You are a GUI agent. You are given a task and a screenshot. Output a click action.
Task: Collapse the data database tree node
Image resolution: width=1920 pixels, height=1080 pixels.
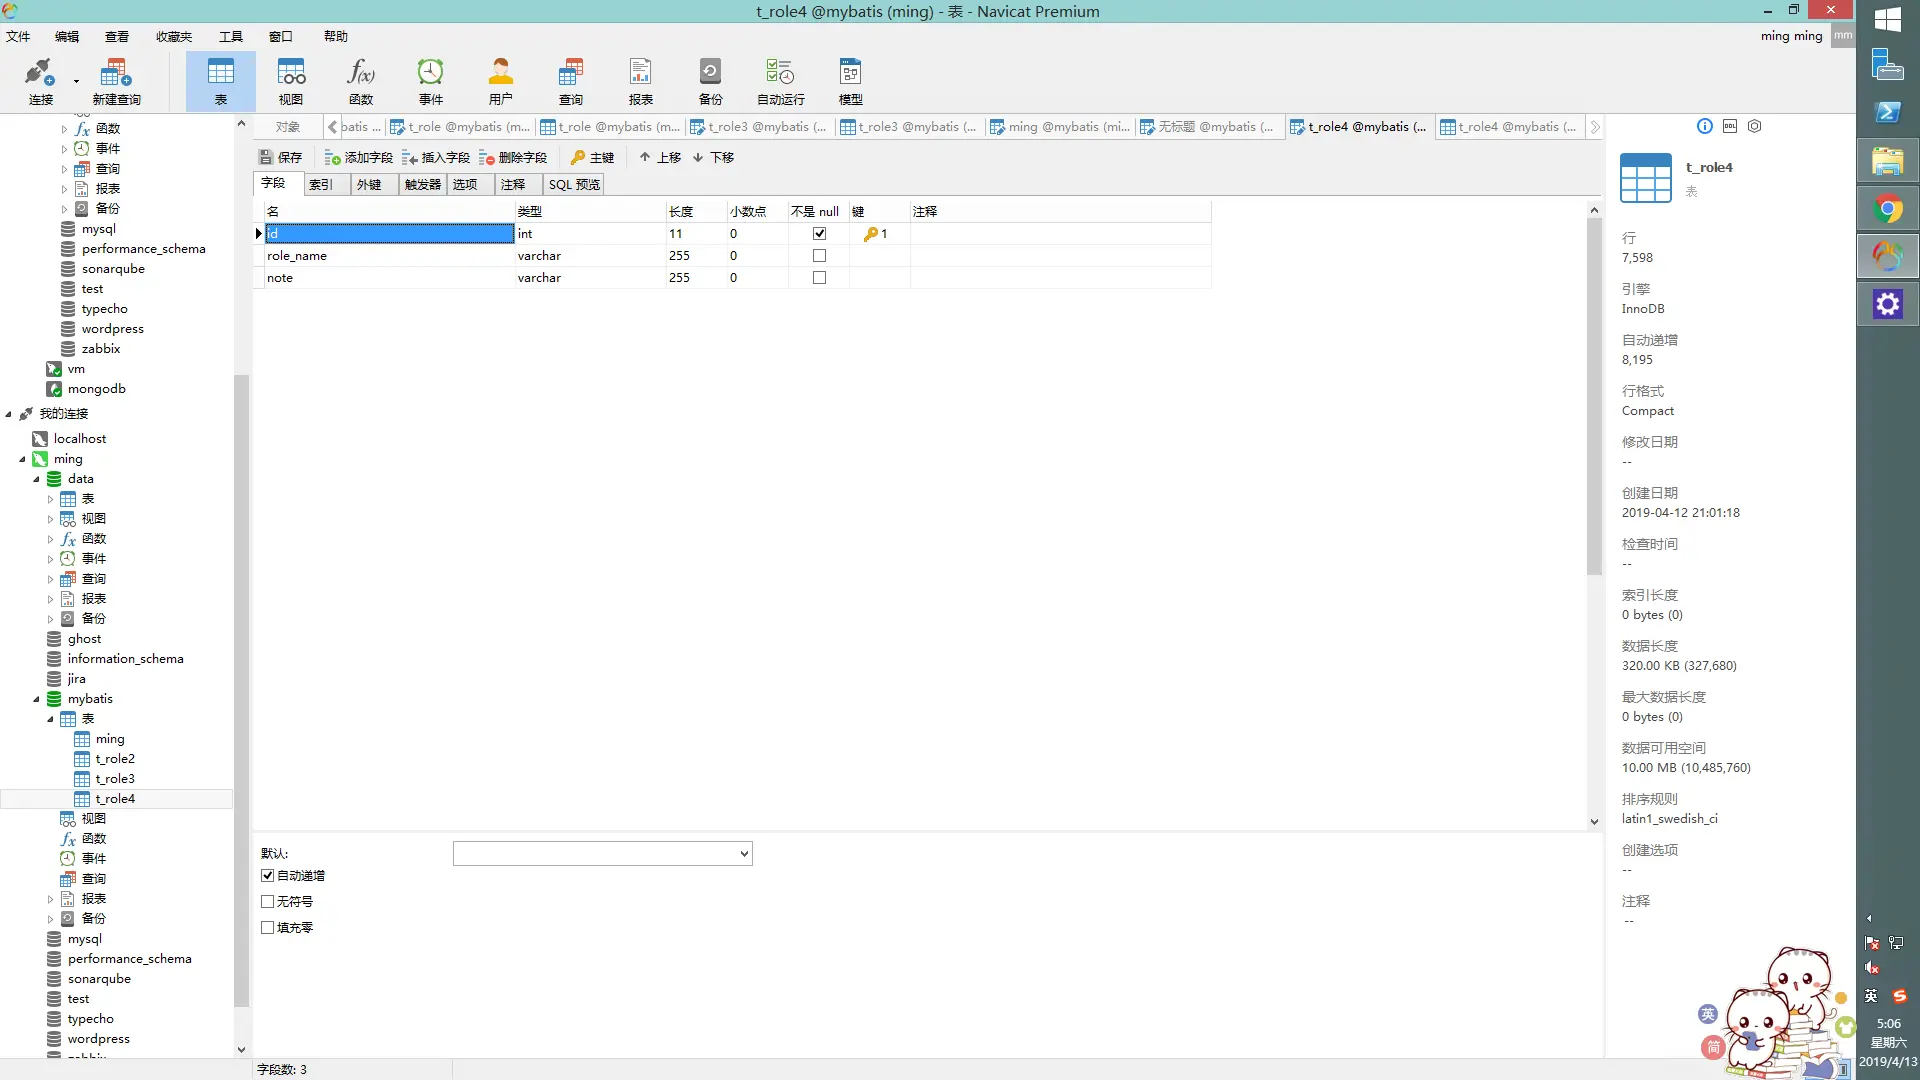click(x=37, y=479)
